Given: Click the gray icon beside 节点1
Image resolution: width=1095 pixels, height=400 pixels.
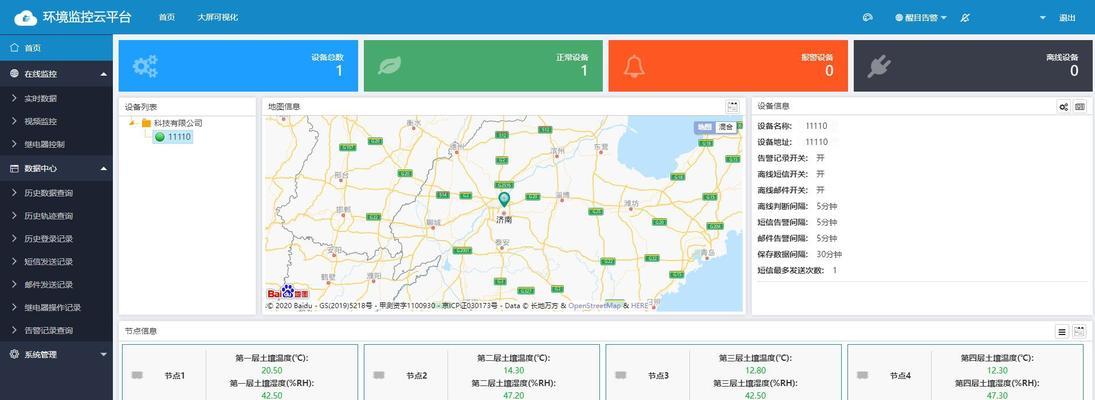Looking at the screenshot, I should coord(138,376).
